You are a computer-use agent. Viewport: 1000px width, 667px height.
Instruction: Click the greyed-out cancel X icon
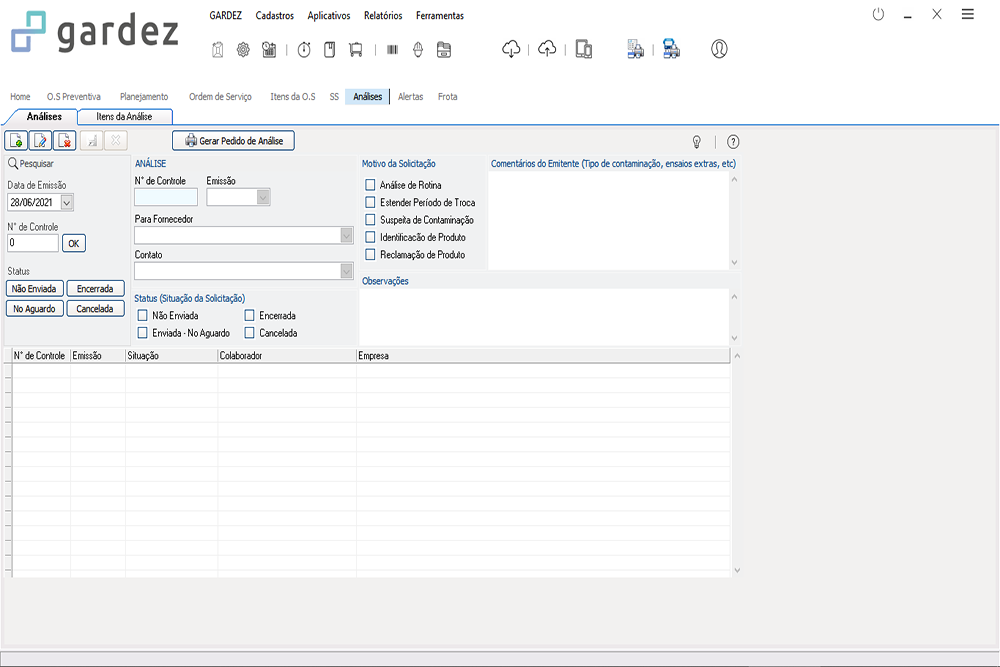[115, 140]
